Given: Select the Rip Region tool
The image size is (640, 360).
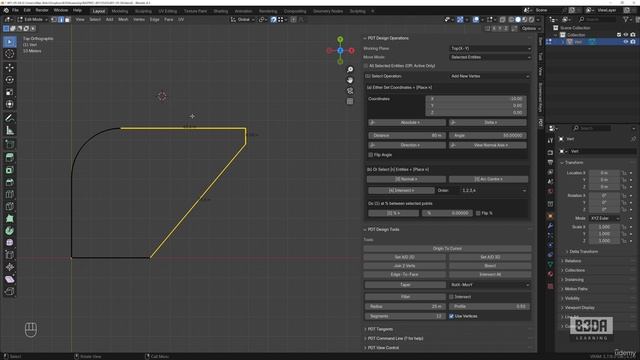Looking at the screenshot, I should pyautogui.click(x=9, y=292).
